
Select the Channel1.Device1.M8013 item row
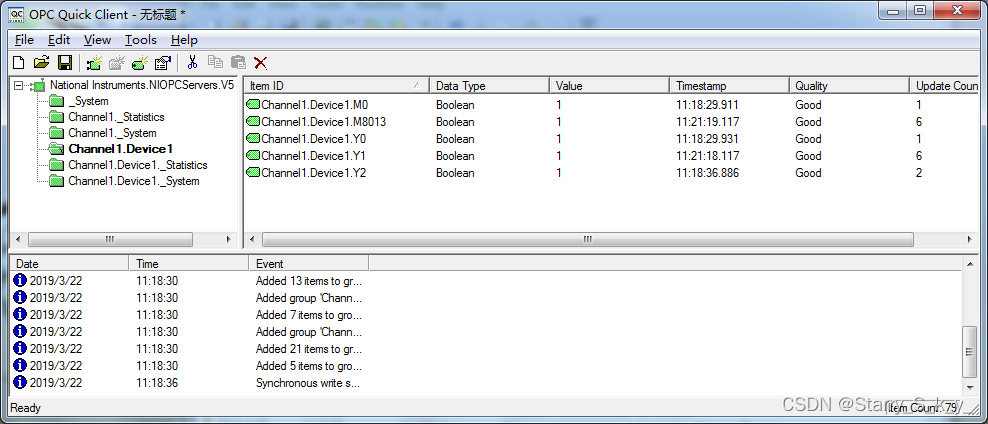(611, 122)
